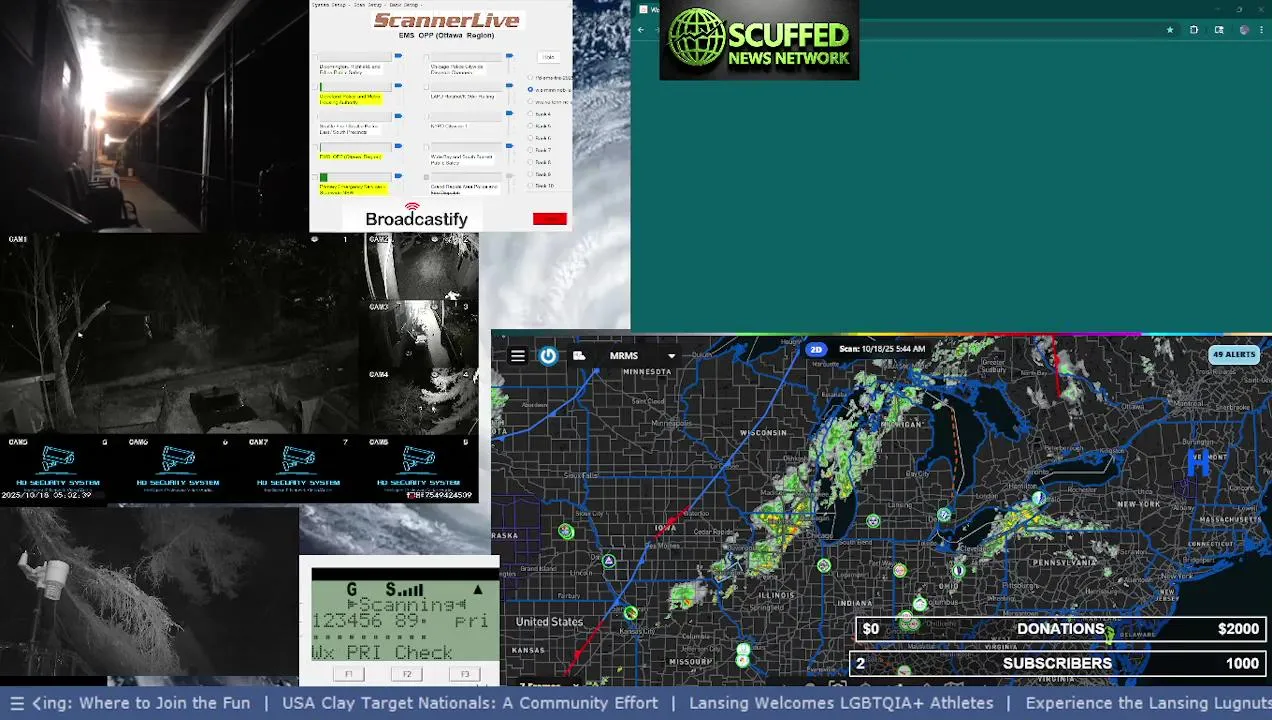Viewport: 1272px width, 720px height.
Task: Select the Bank 10 radio button
Action: 530,186
